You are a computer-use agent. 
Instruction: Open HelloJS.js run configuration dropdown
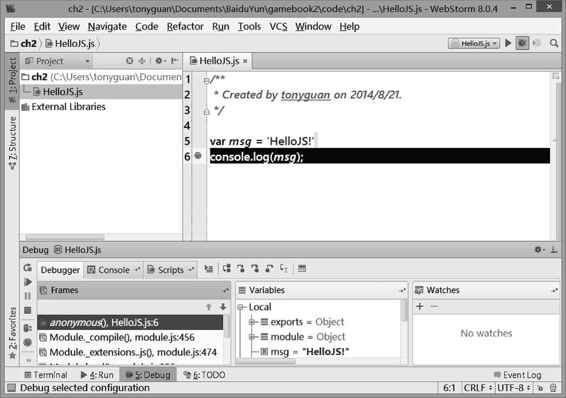pos(474,43)
